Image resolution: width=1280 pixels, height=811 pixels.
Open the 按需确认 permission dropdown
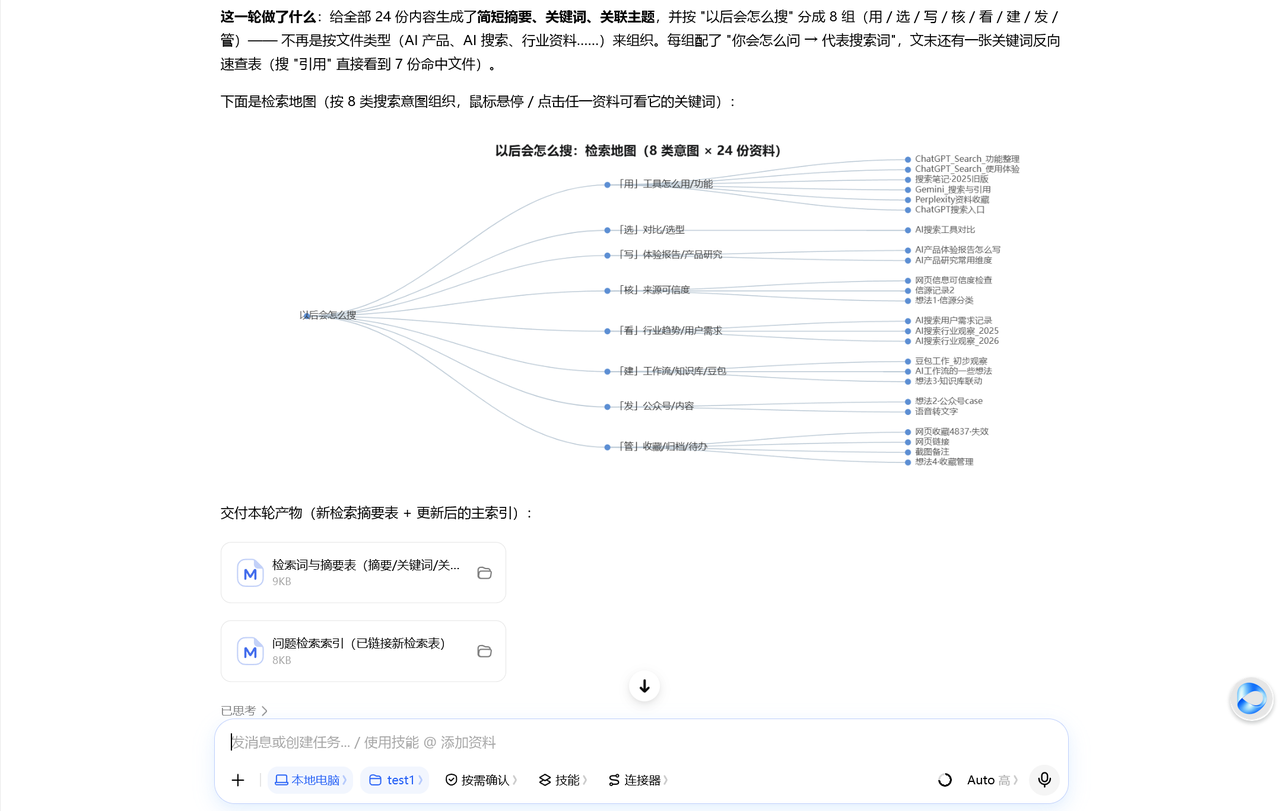coord(481,780)
